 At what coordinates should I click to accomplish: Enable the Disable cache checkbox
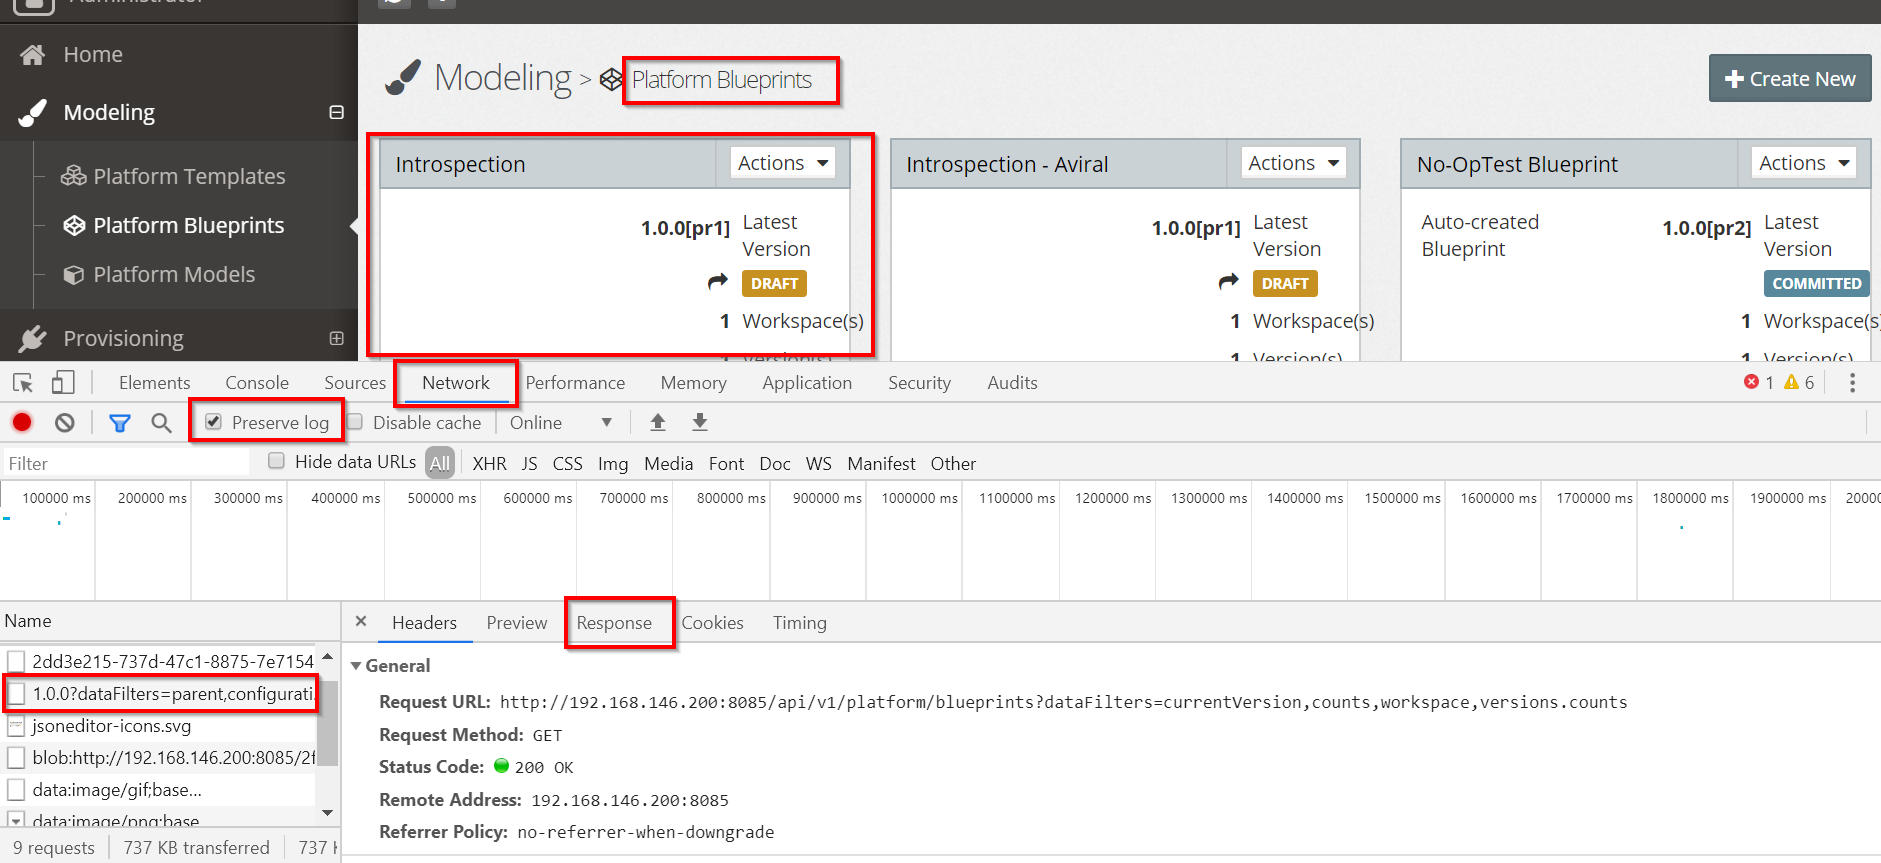[355, 422]
